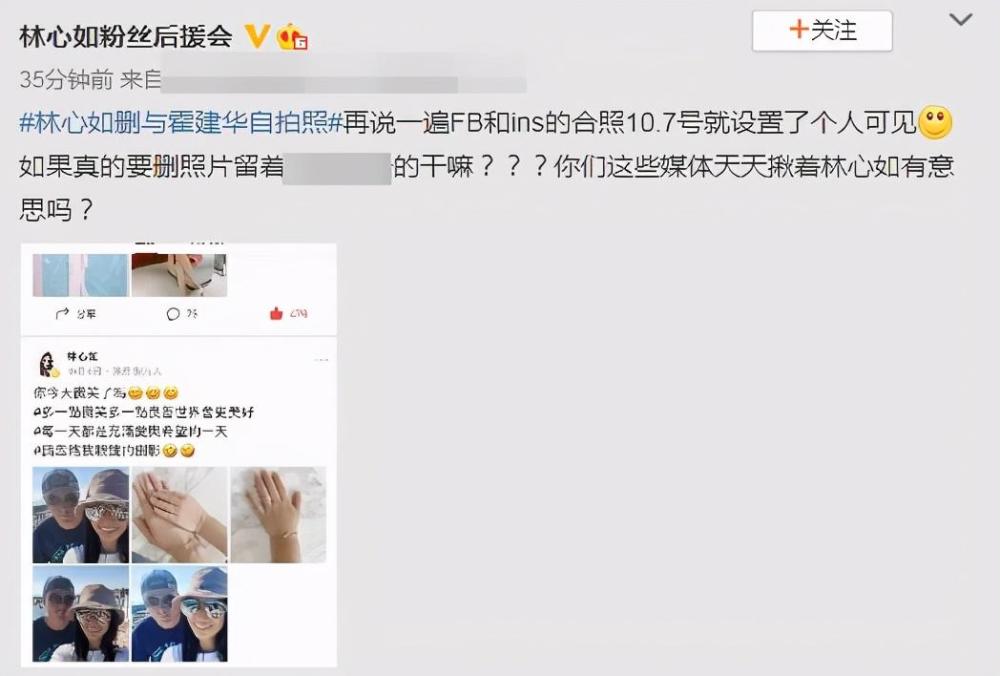
Task: Open the bottom-right couple selfie thumbnail
Action: click(x=180, y=614)
